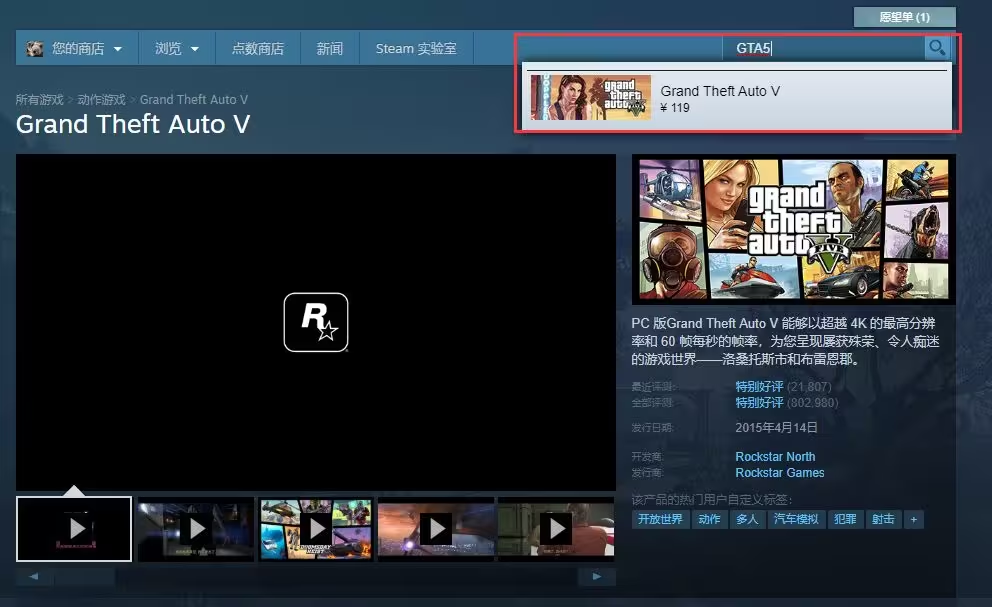Screen dimensions: 992x607
Task: Add a custom tag with plus button
Action: coord(914,520)
